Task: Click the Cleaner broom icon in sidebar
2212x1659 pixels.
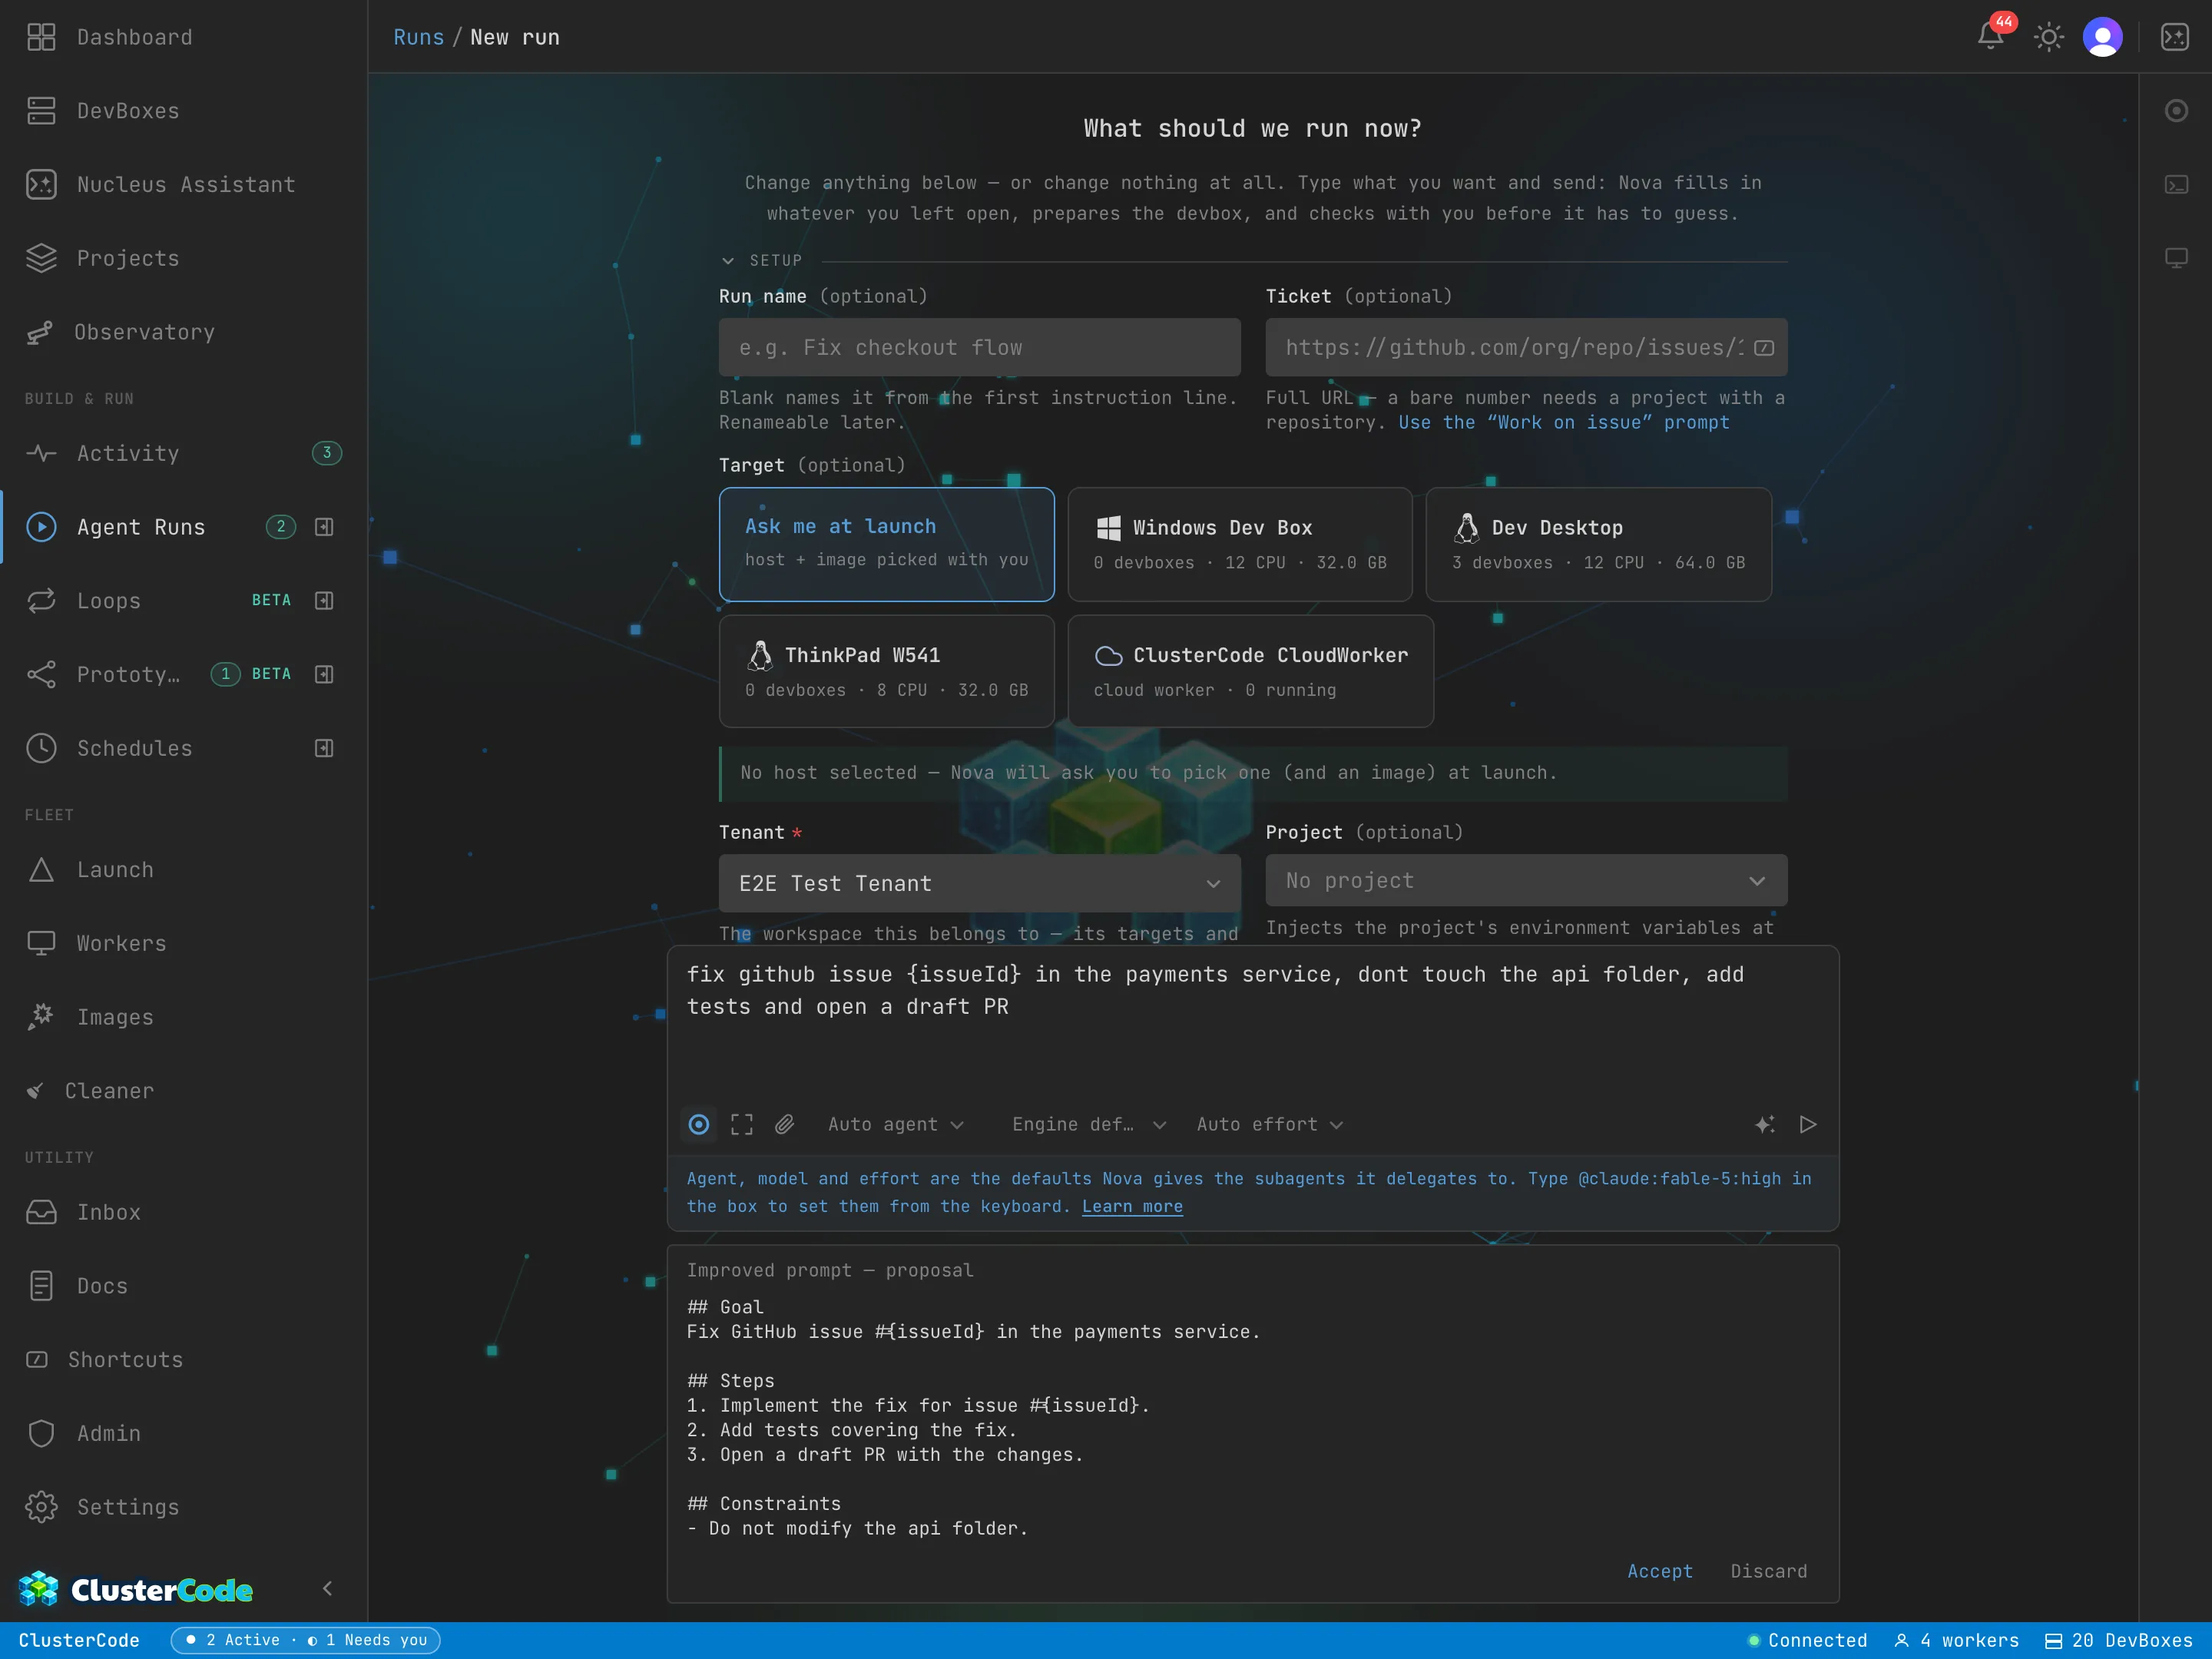Action: (35, 1091)
